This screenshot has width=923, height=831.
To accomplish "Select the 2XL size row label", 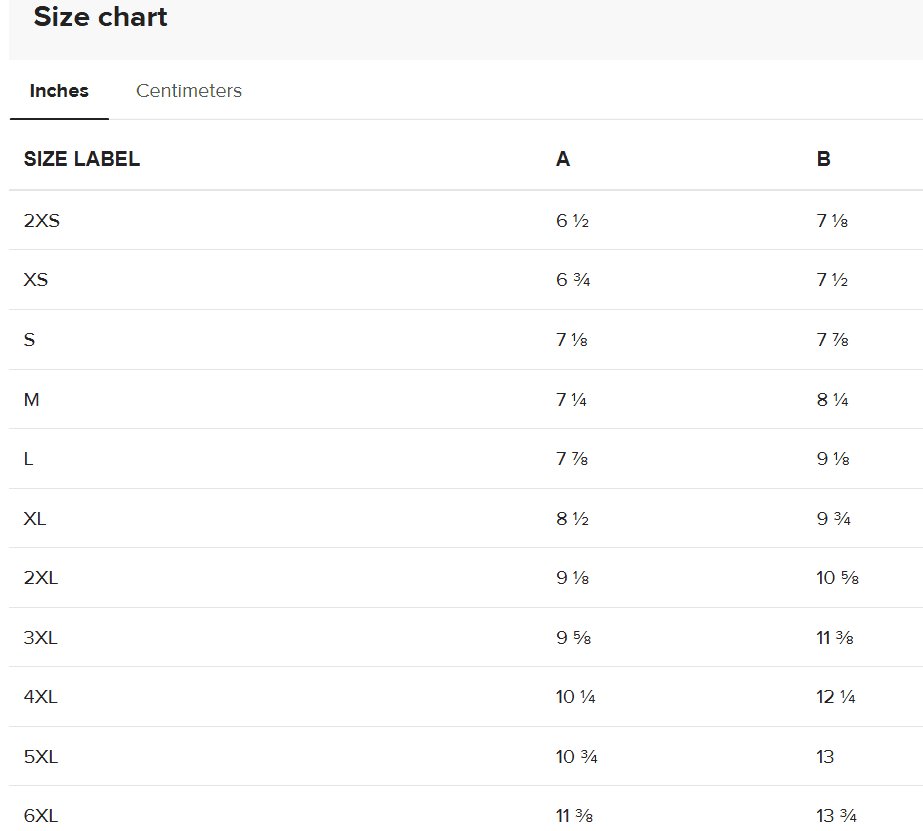I will (41, 578).
